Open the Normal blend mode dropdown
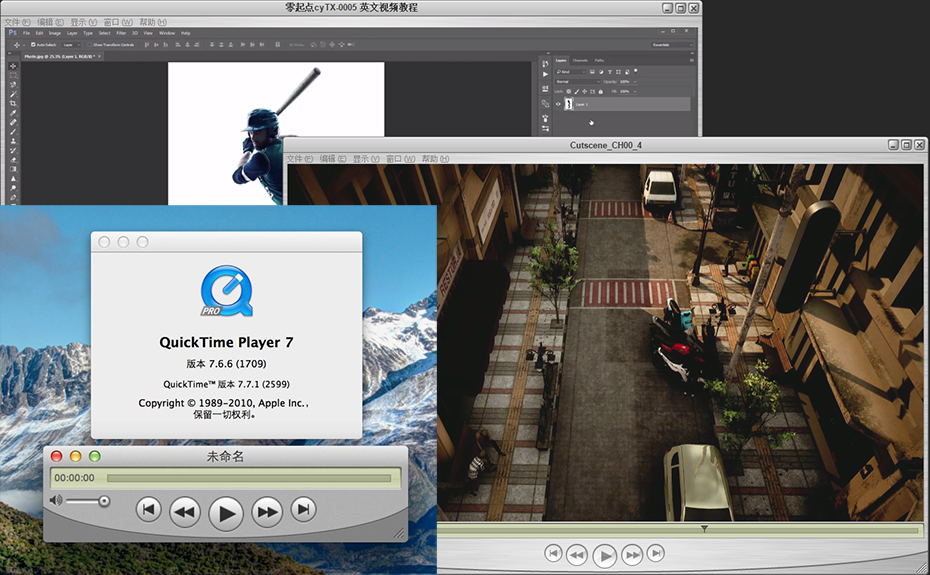 578,82
